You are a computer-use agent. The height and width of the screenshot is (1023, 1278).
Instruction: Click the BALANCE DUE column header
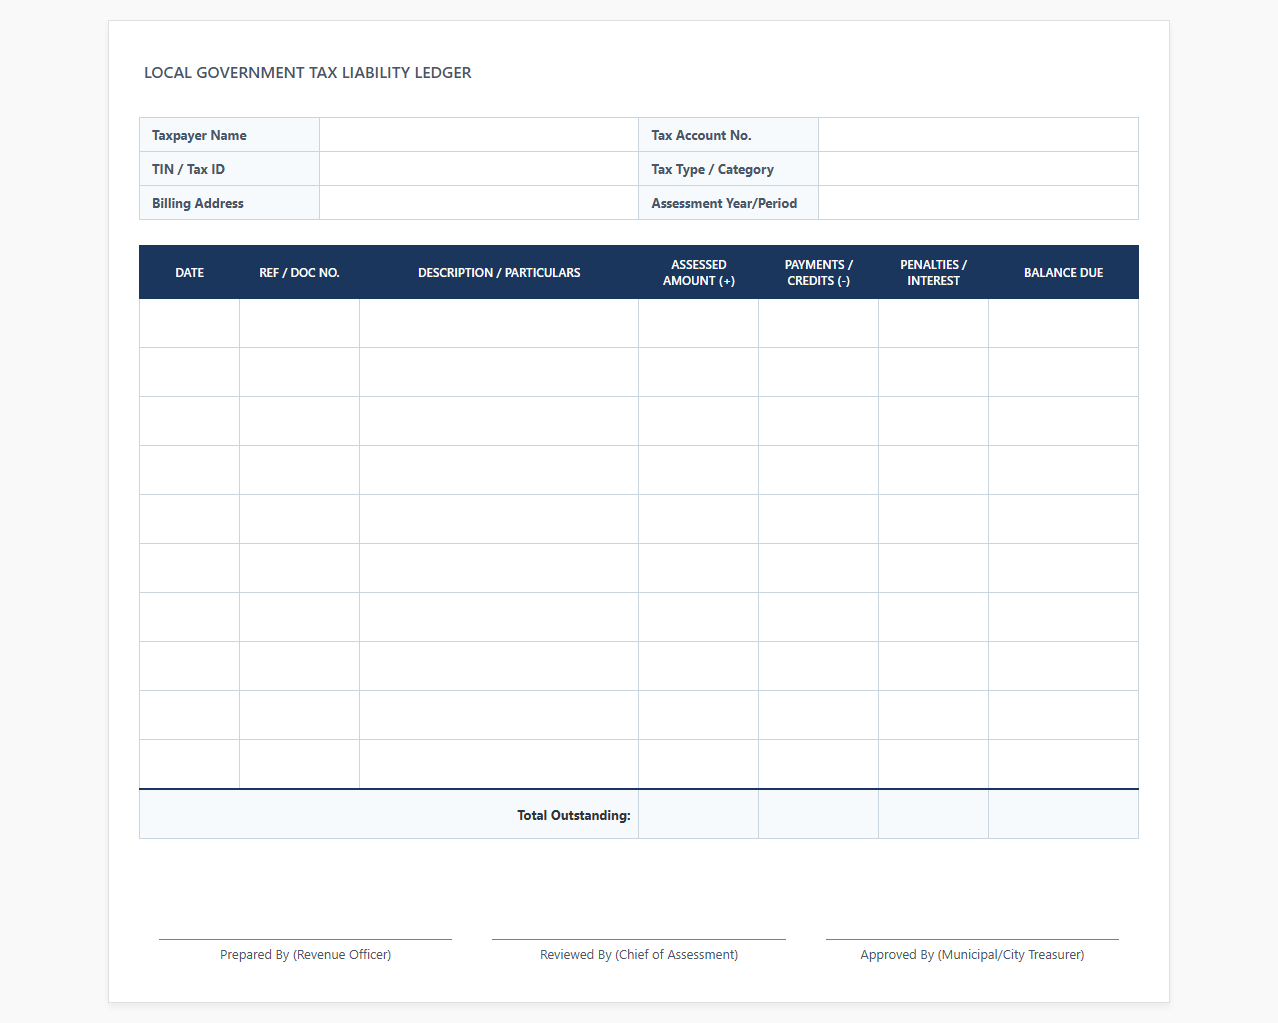click(x=1064, y=272)
